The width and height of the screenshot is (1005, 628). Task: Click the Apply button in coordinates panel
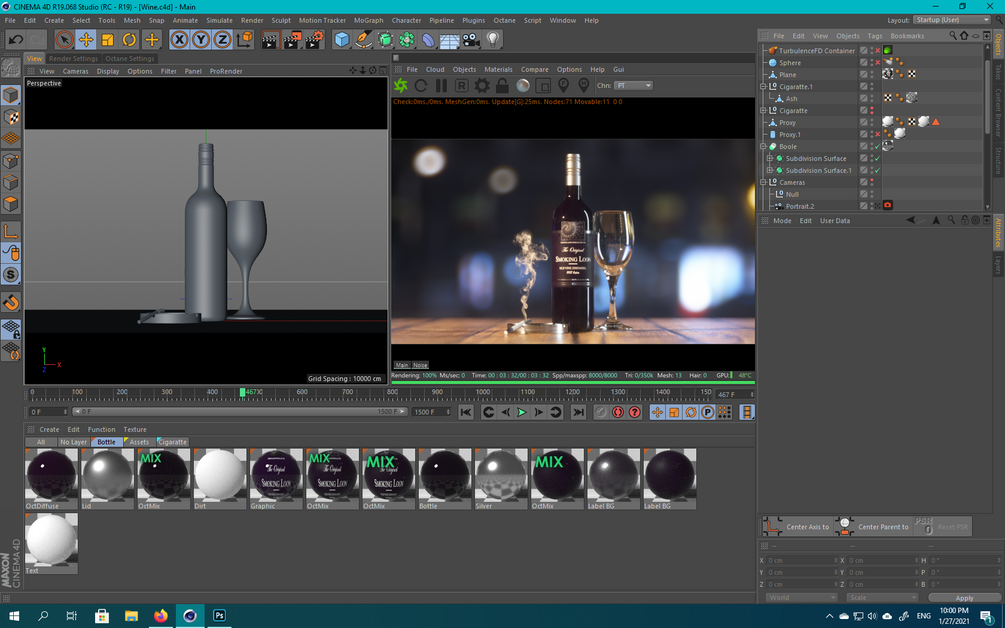(x=964, y=598)
